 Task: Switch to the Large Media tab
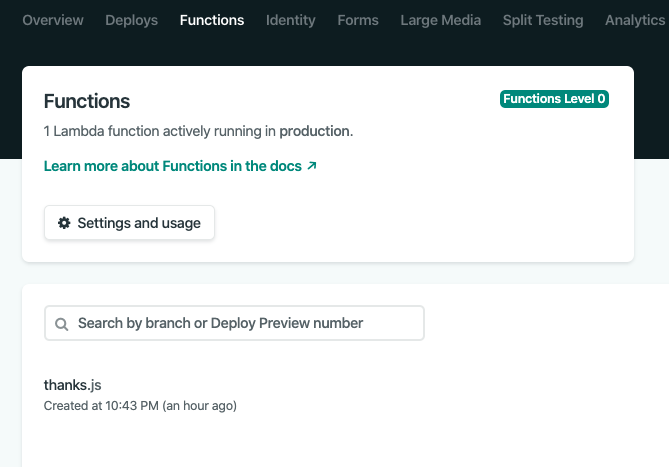440,20
